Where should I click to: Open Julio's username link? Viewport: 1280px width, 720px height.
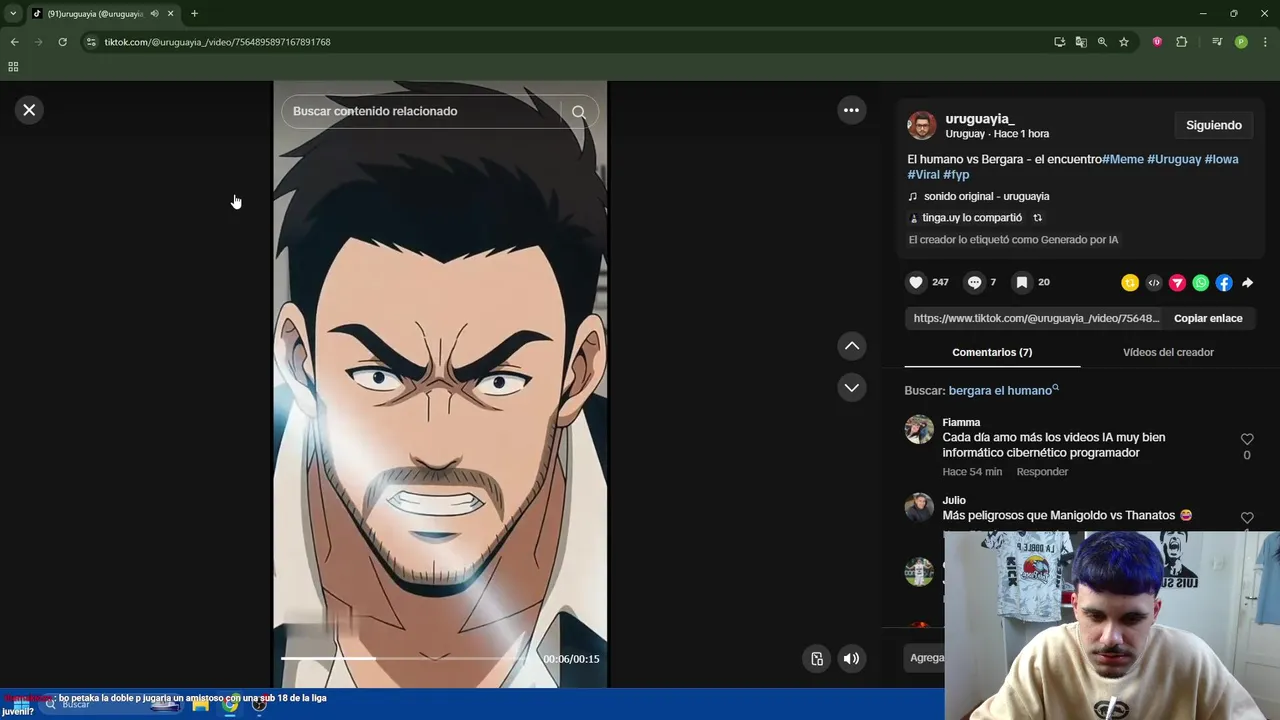point(954,500)
